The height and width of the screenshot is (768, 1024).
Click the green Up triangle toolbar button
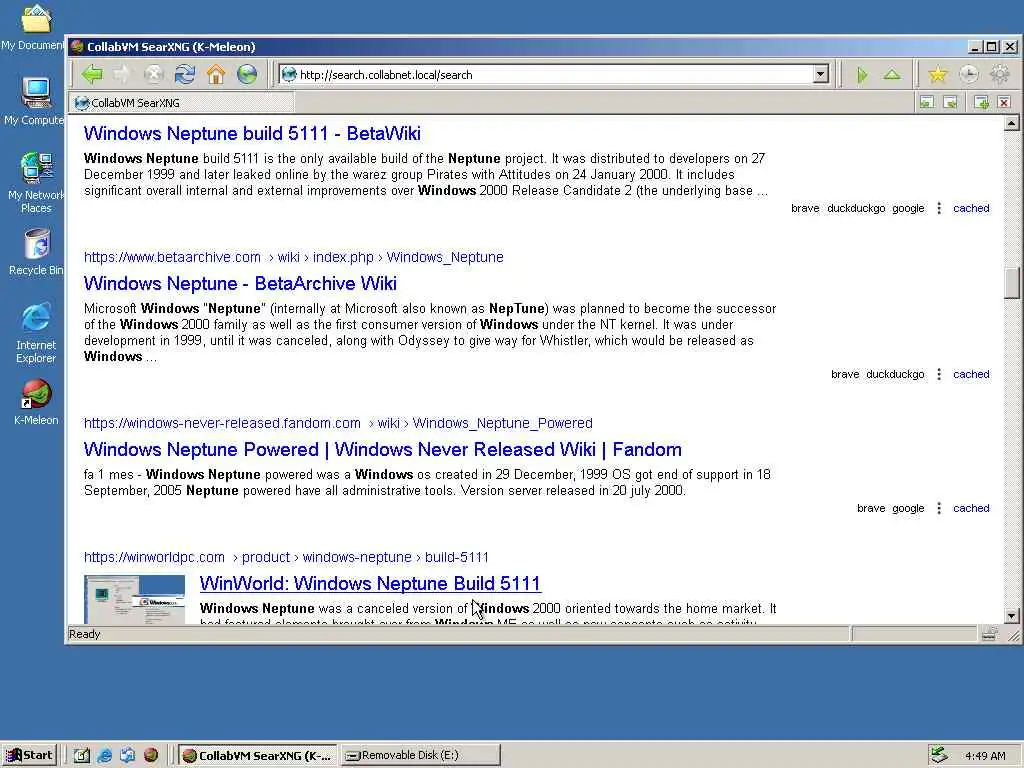click(x=892, y=75)
